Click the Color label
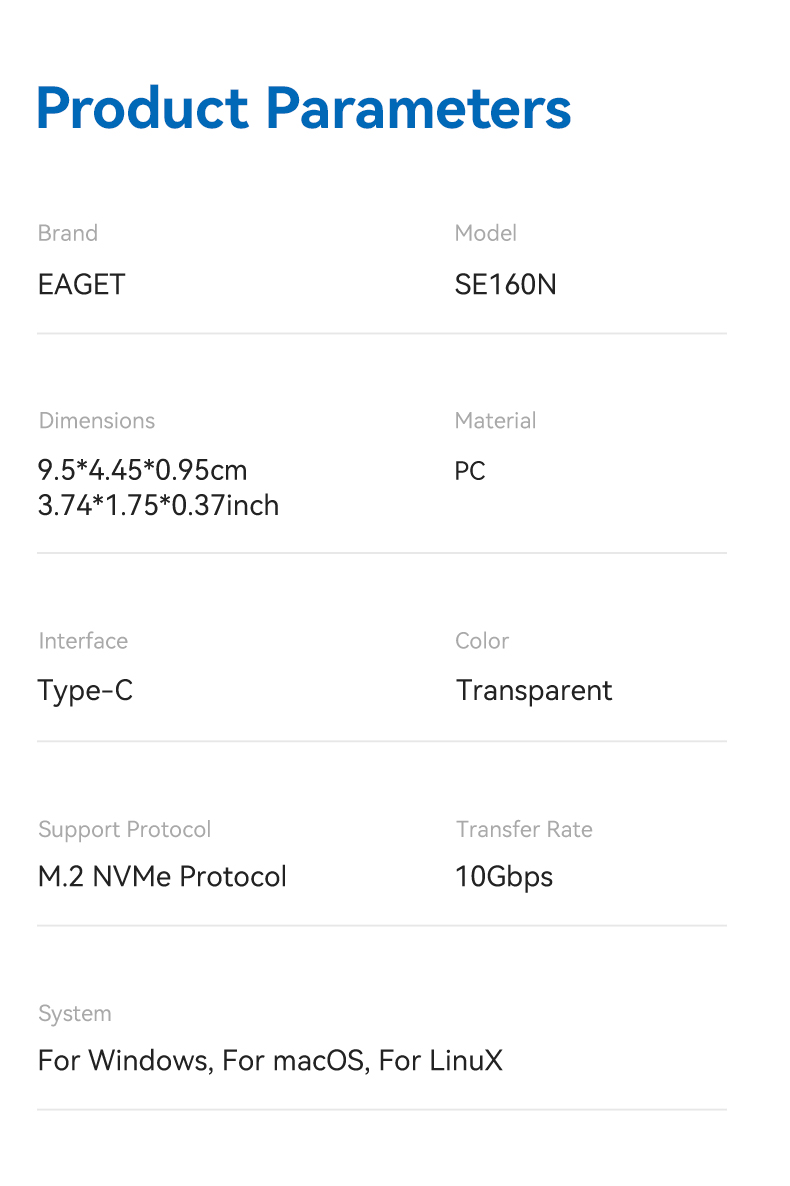 point(482,641)
